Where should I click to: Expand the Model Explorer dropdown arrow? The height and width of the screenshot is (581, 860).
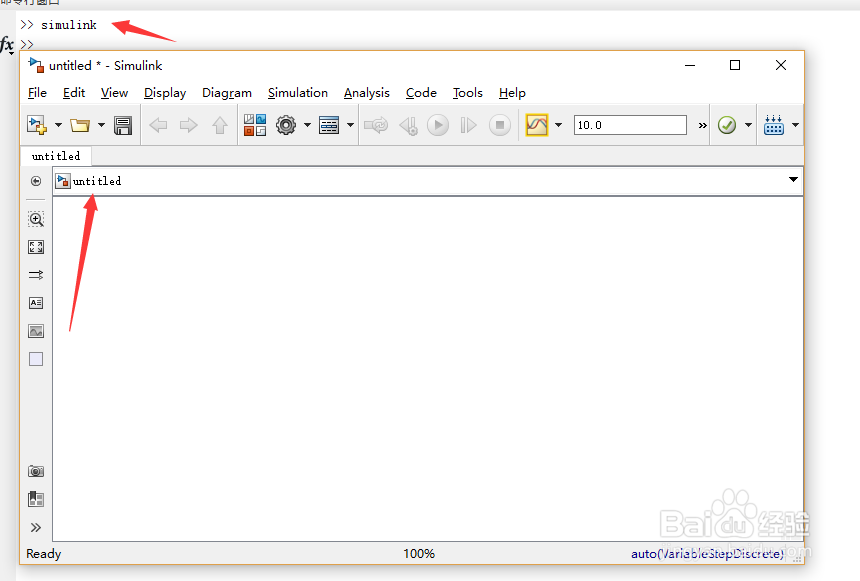pyautogui.click(x=350, y=125)
